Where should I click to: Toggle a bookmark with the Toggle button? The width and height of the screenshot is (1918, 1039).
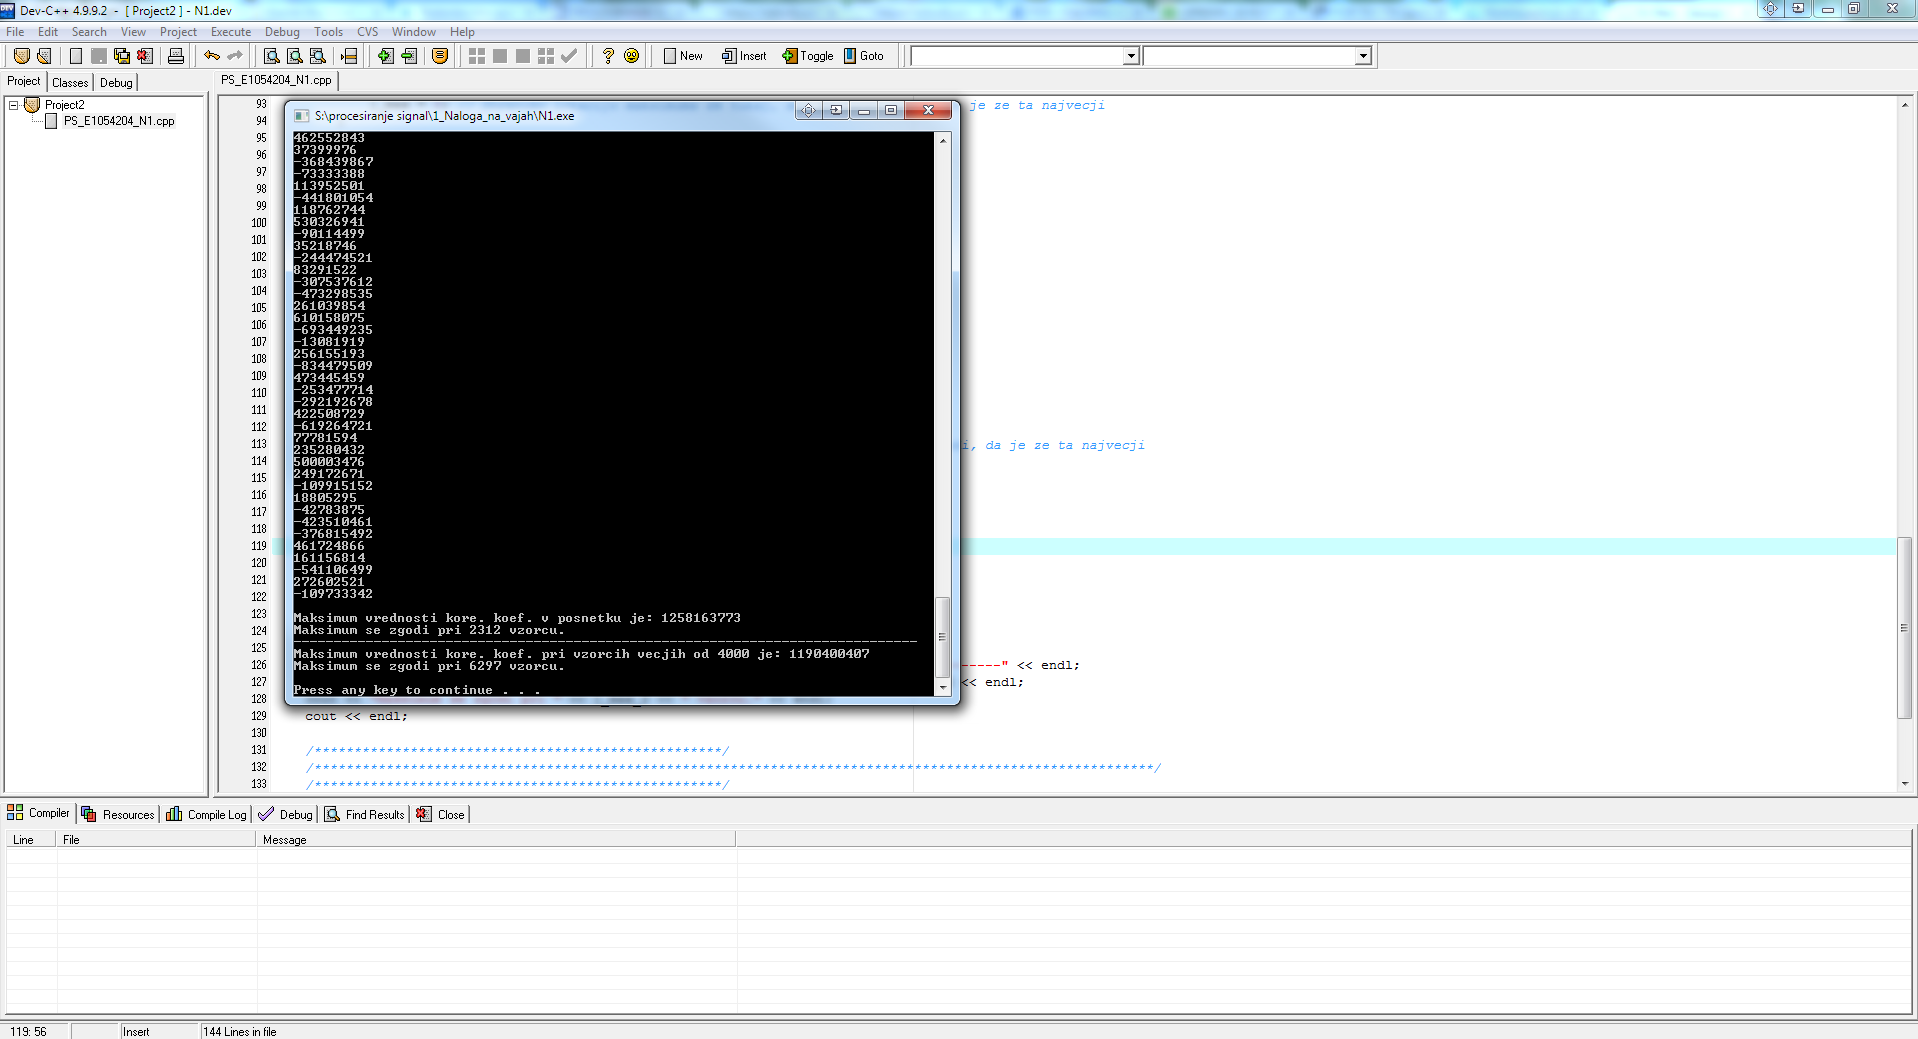[x=808, y=56]
